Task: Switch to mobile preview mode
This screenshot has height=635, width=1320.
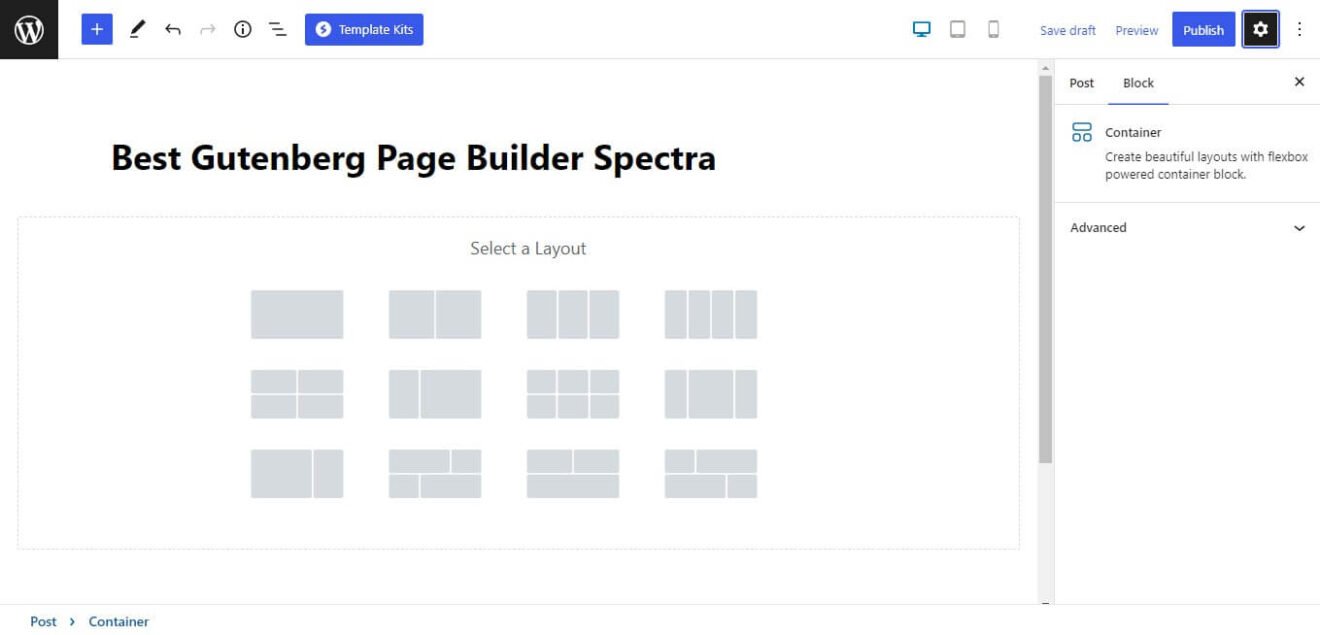Action: [x=993, y=30]
